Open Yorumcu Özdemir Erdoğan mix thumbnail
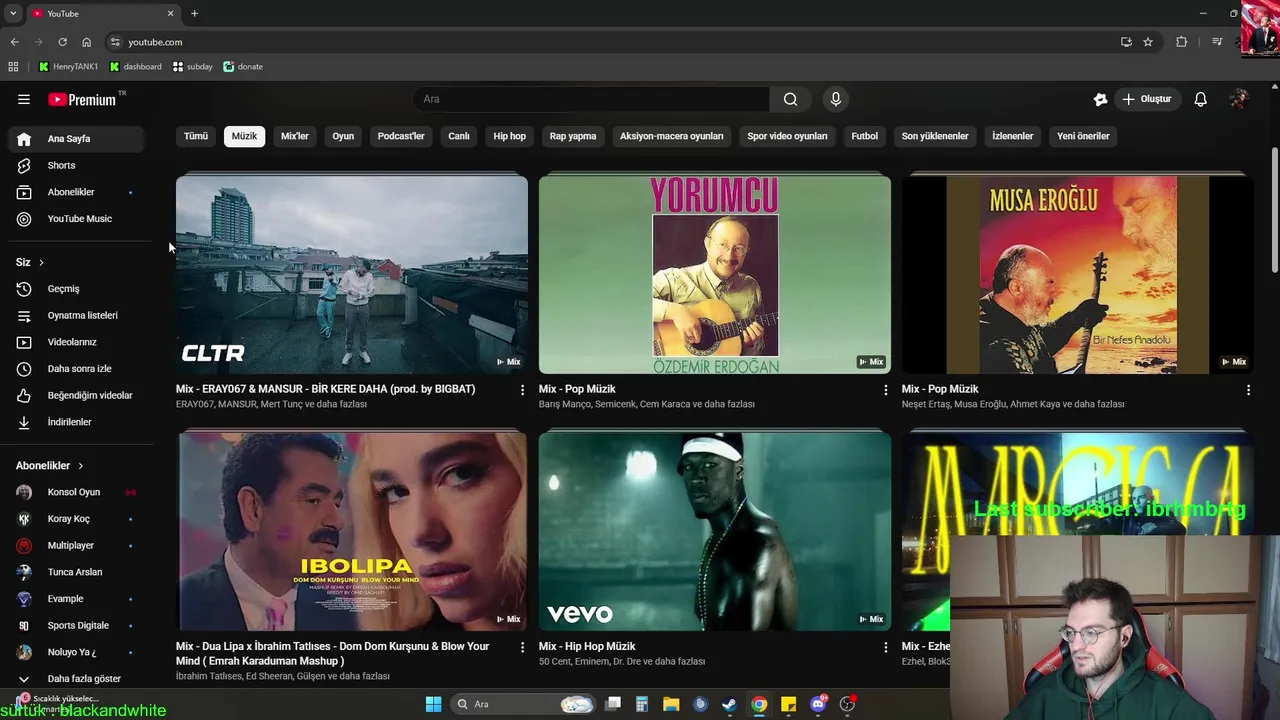The height and width of the screenshot is (720, 1280). tap(715, 275)
